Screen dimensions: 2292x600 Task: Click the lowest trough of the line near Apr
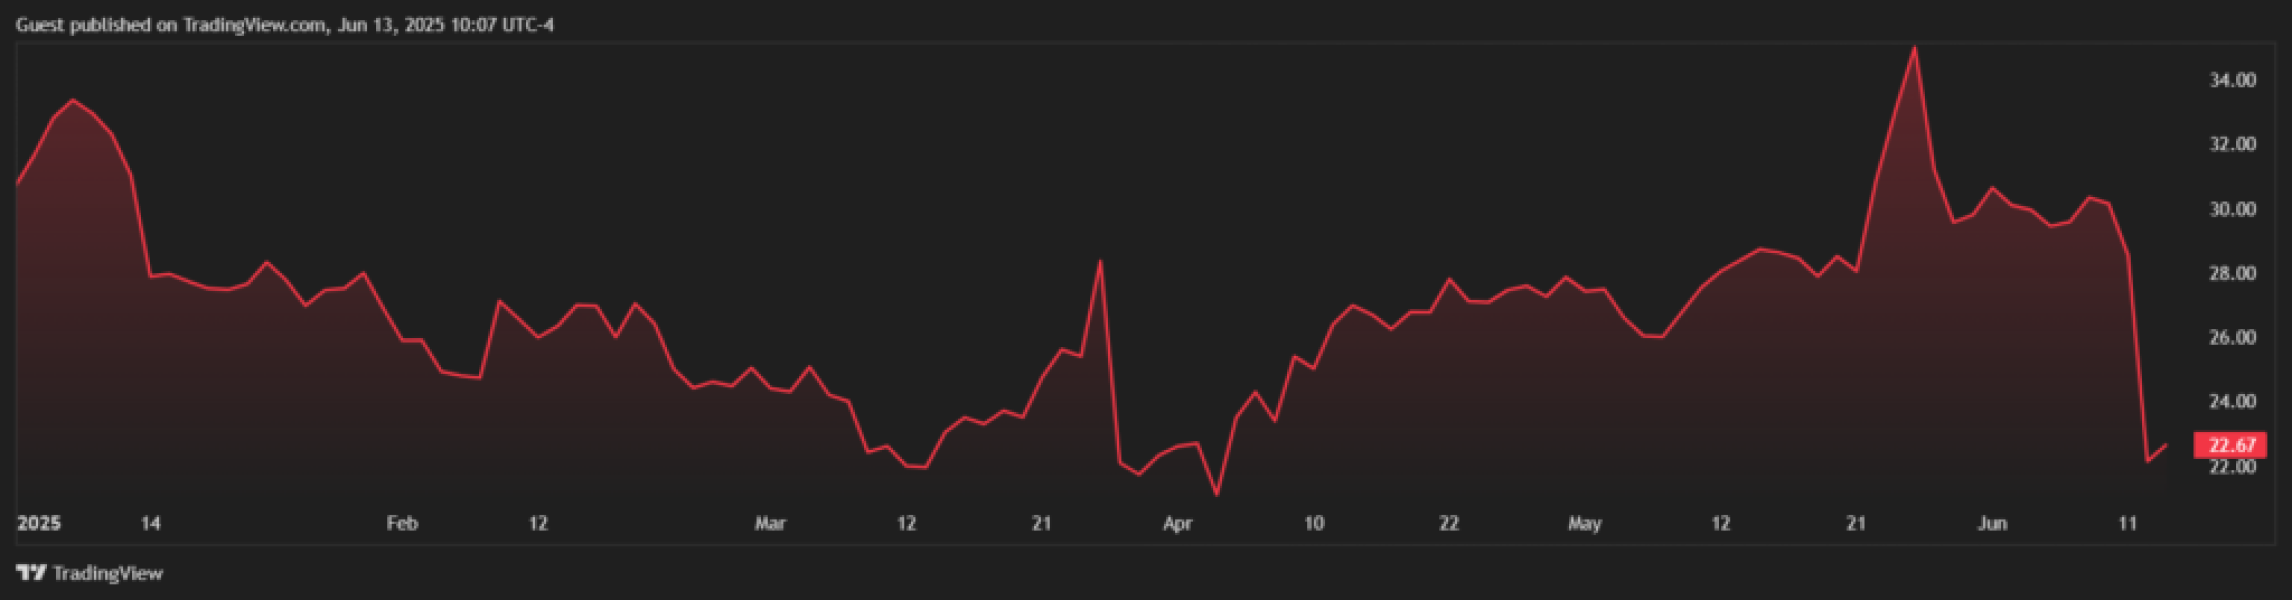1216,494
